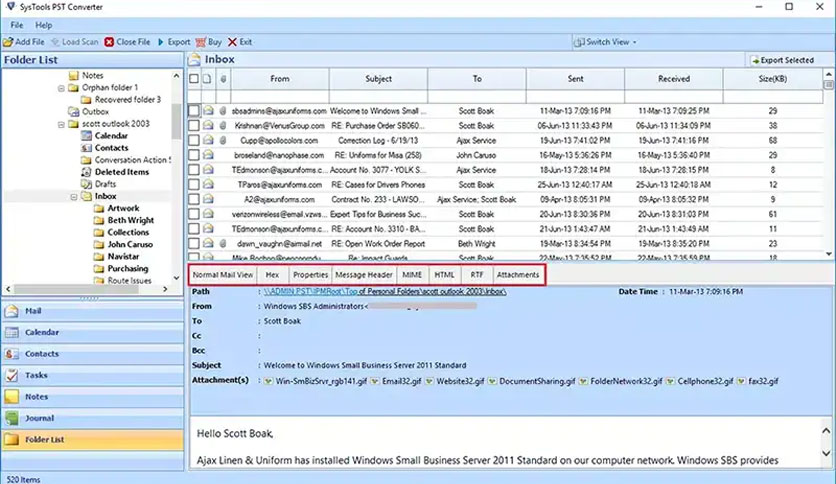Collapse the Inbox tree node

(x=74, y=197)
